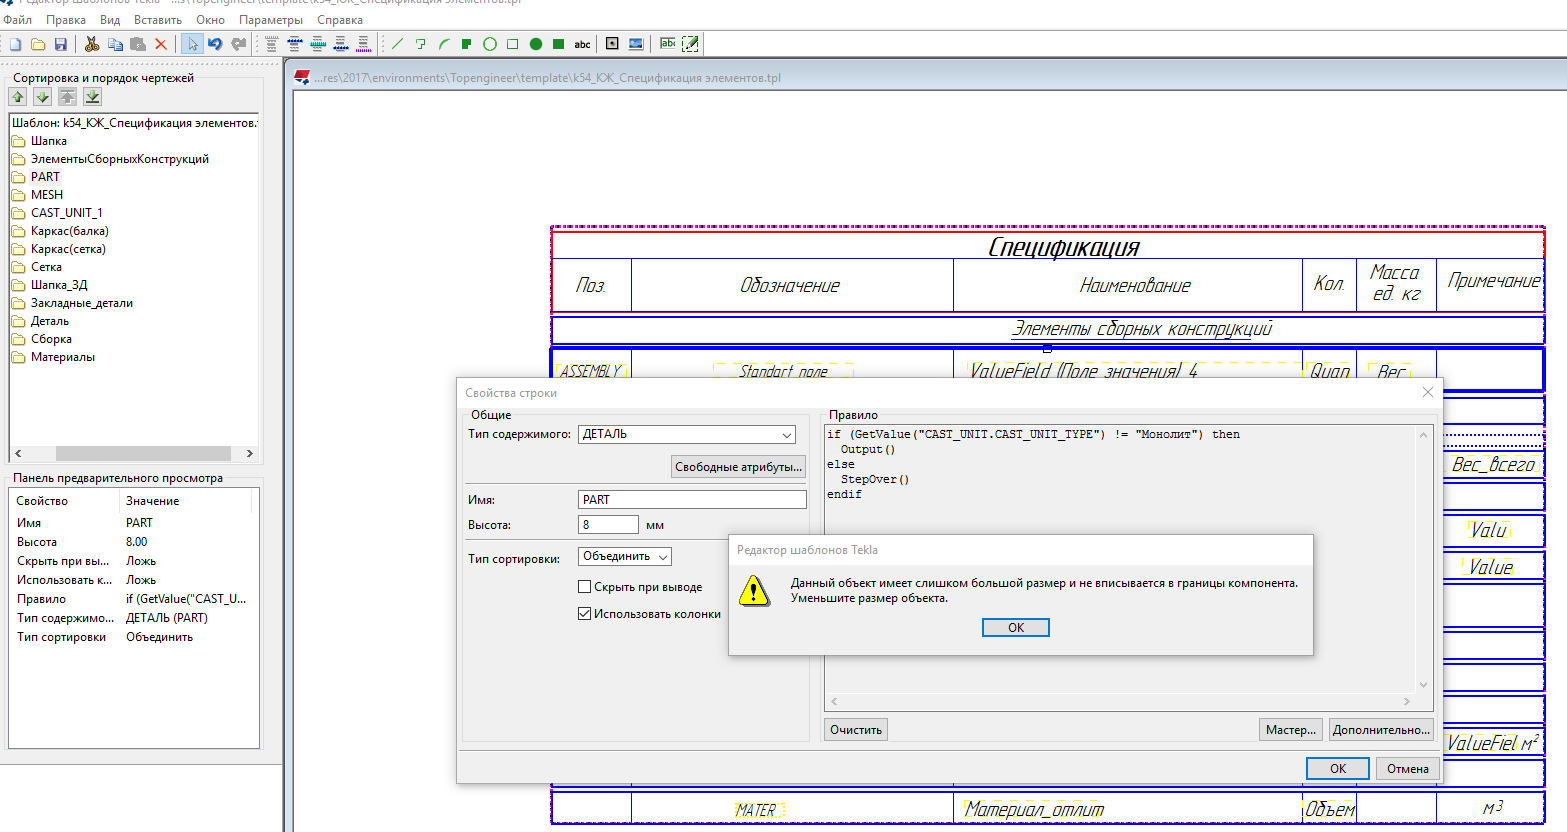Select the Line drawing tool
The height and width of the screenshot is (832, 1567).
click(x=397, y=44)
